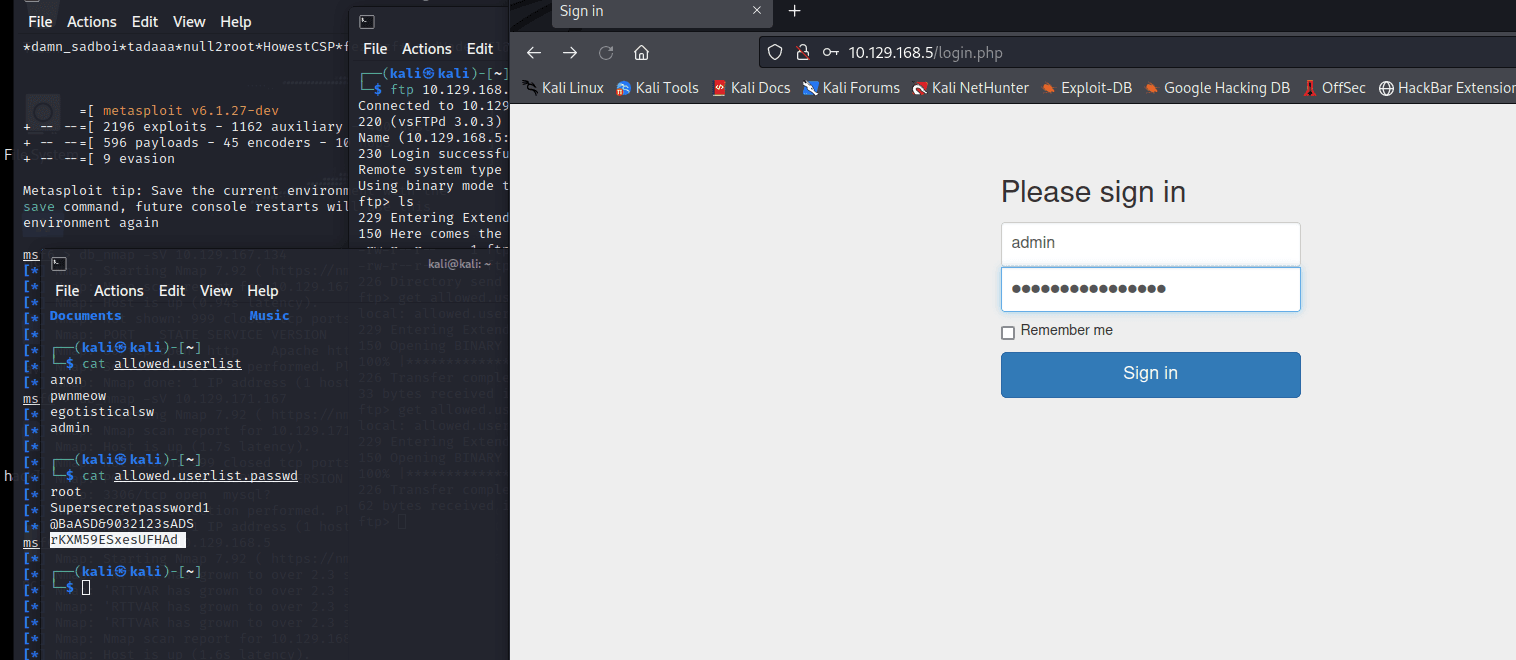Image resolution: width=1516 pixels, height=660 pixels.
Task: Reload the page with the refresh icon
Action: click(x=606, y=53)
